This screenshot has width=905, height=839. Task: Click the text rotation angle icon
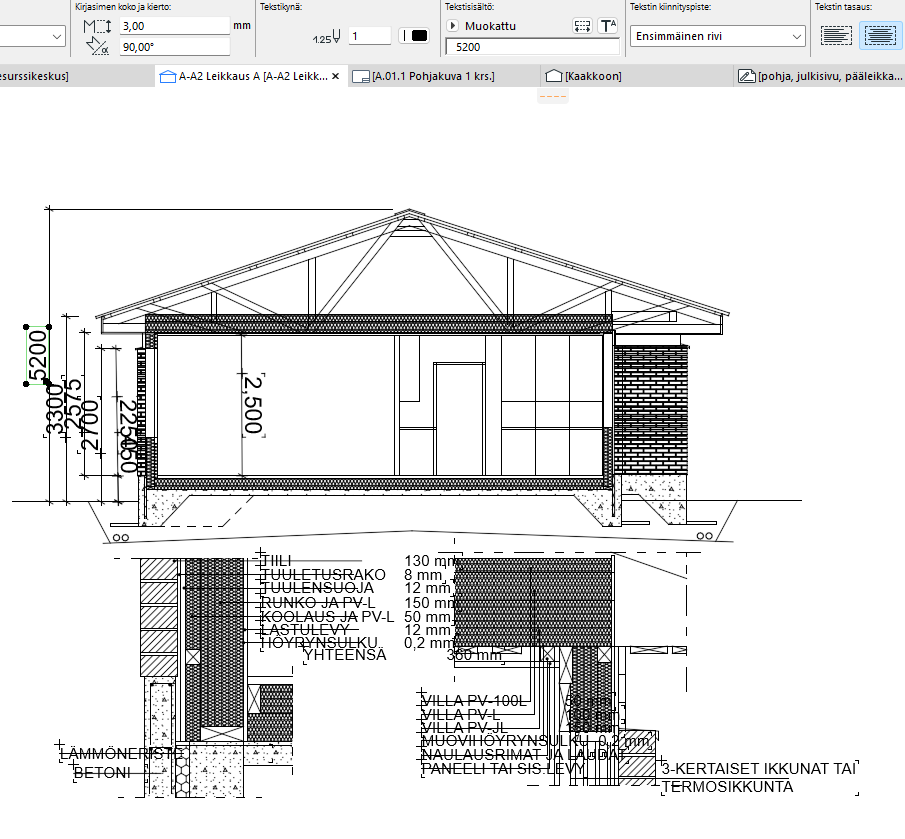click(x=97, y=46)
